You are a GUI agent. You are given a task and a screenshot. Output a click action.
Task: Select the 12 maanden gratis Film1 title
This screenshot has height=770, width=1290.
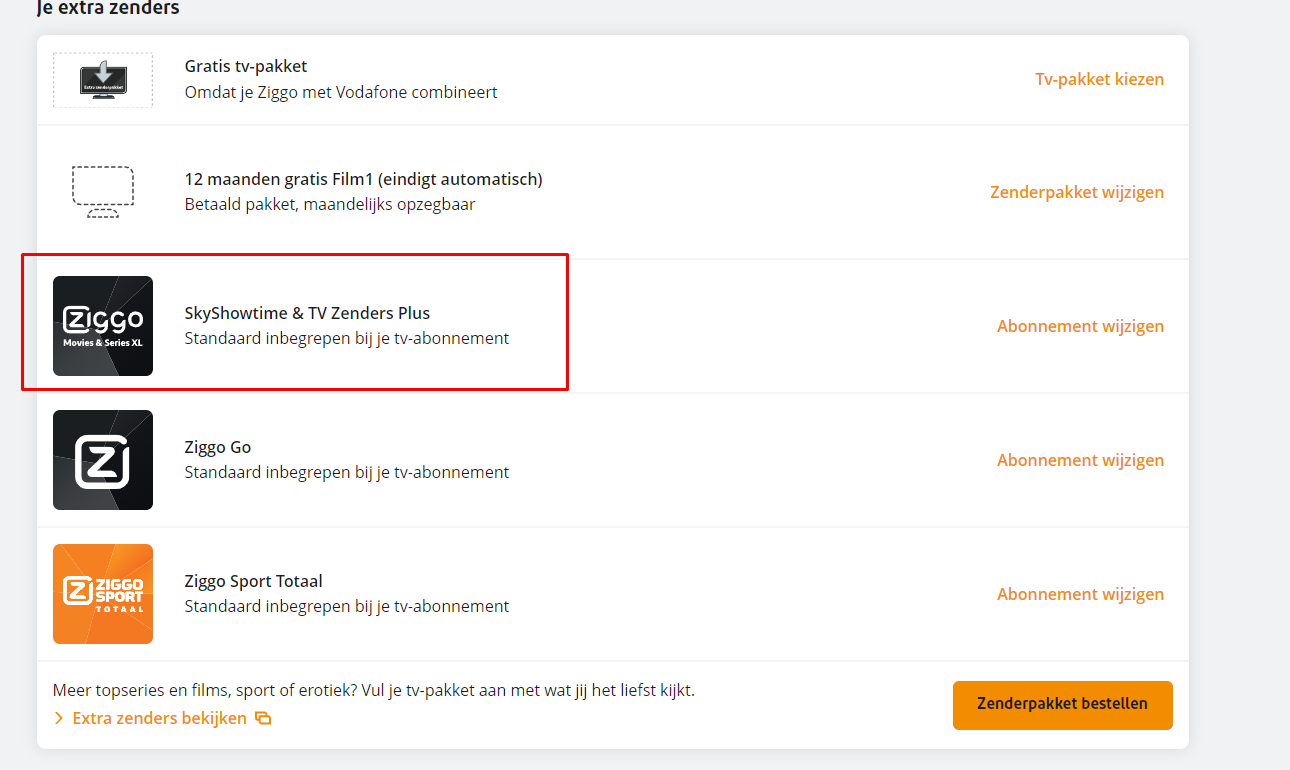click(364, 179)
